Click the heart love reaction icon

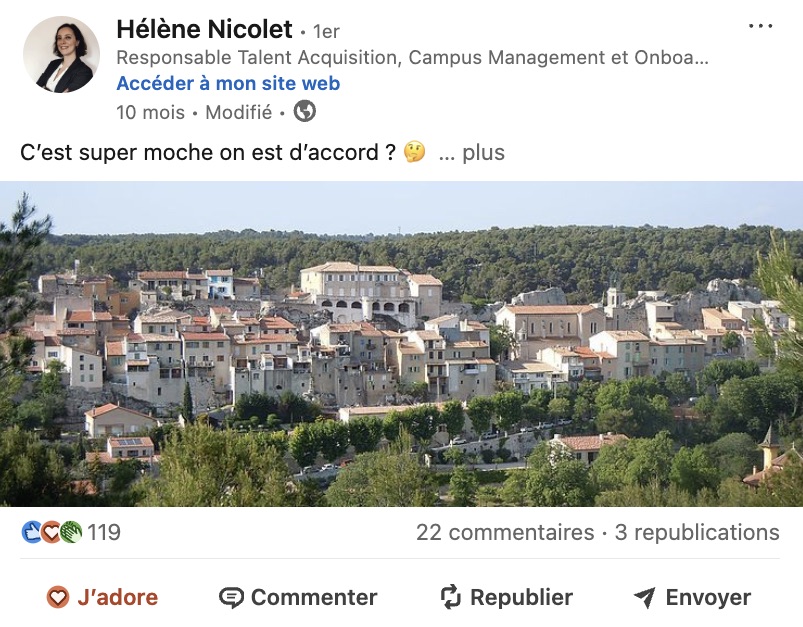coord(51,532)
